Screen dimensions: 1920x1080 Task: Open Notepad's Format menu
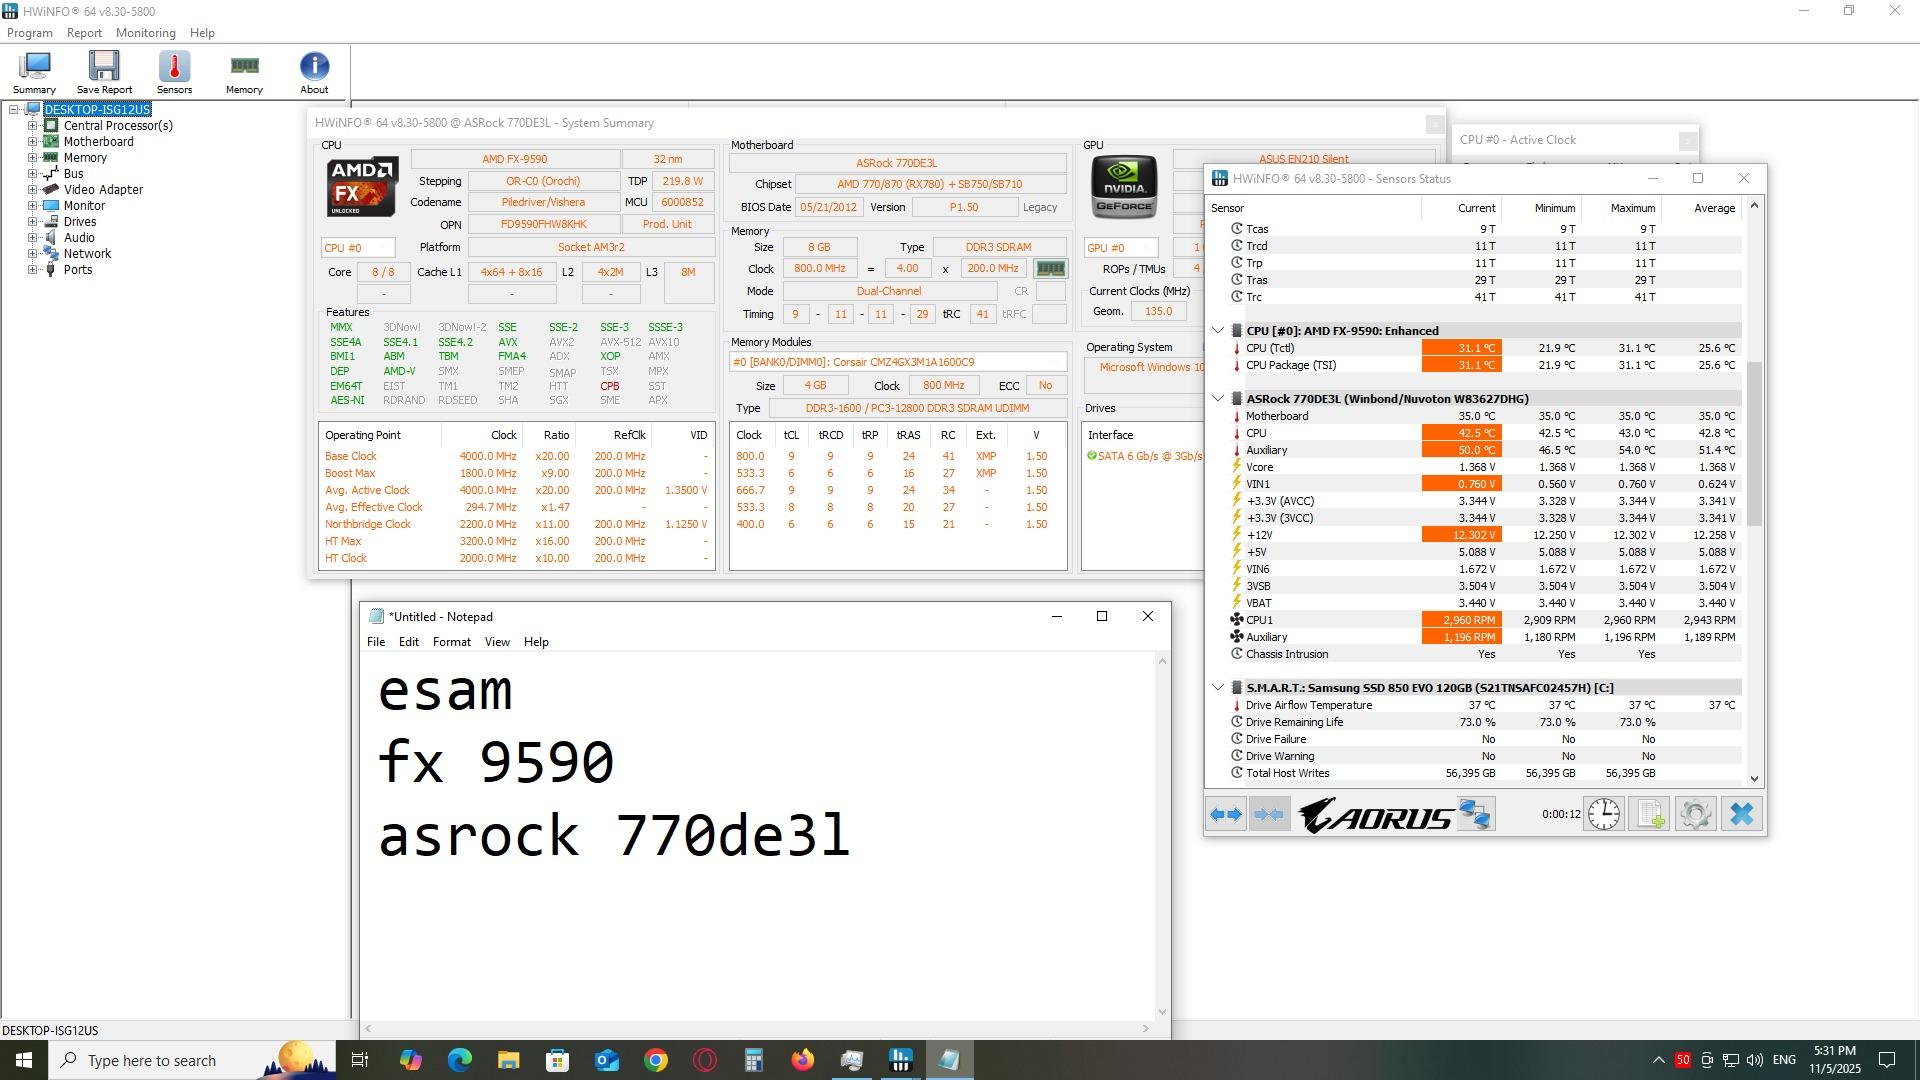[451, 642]
